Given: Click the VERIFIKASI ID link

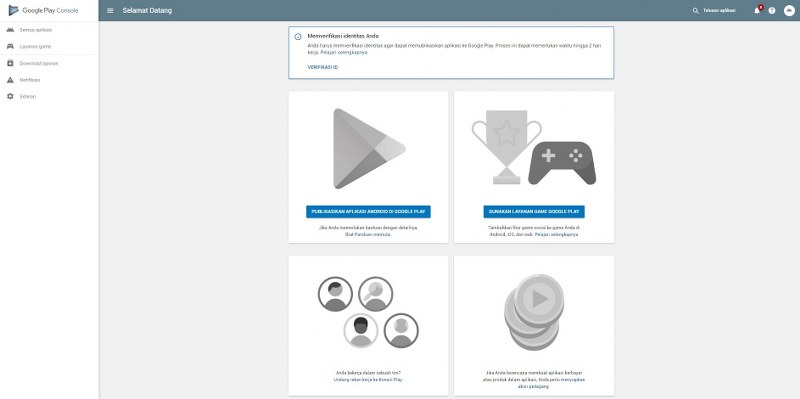Looking at the screenshot, I should tap(322, 67).
